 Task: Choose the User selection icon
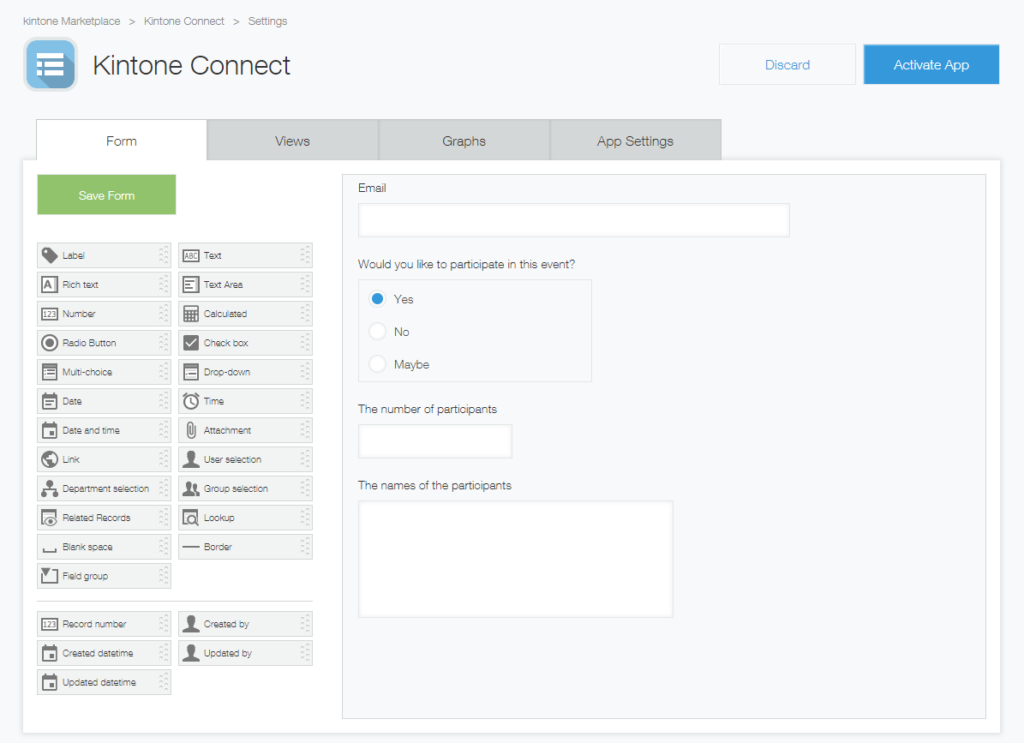191,460
